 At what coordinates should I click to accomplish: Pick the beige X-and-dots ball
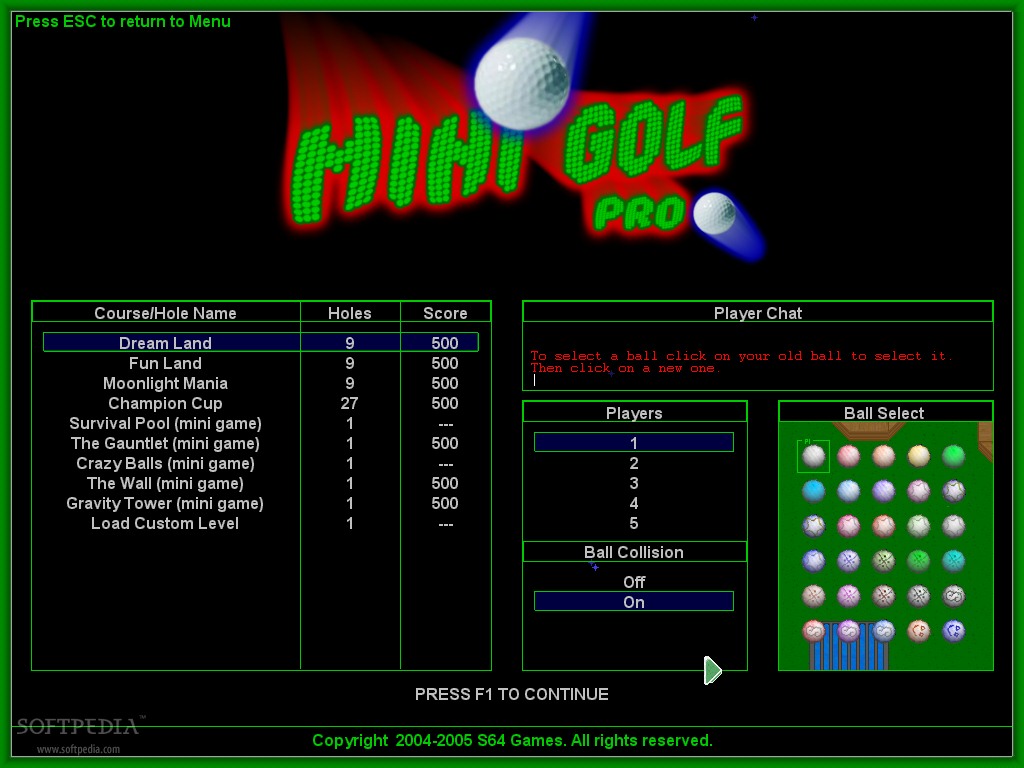tap(814, 596)
